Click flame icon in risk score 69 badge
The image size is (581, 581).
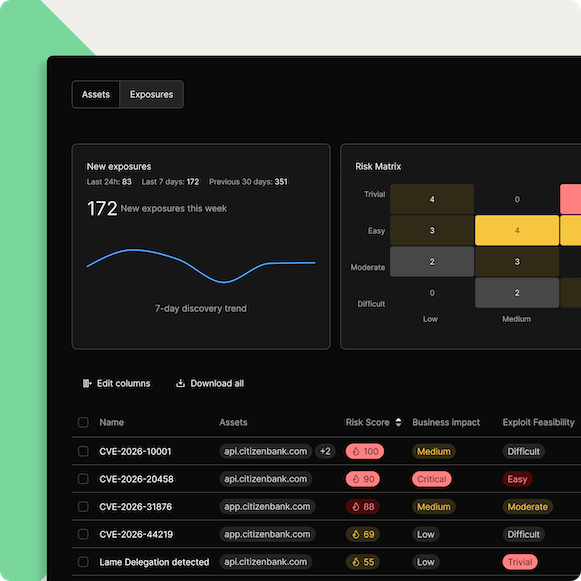pyautogui.click(x=356, y=534)
